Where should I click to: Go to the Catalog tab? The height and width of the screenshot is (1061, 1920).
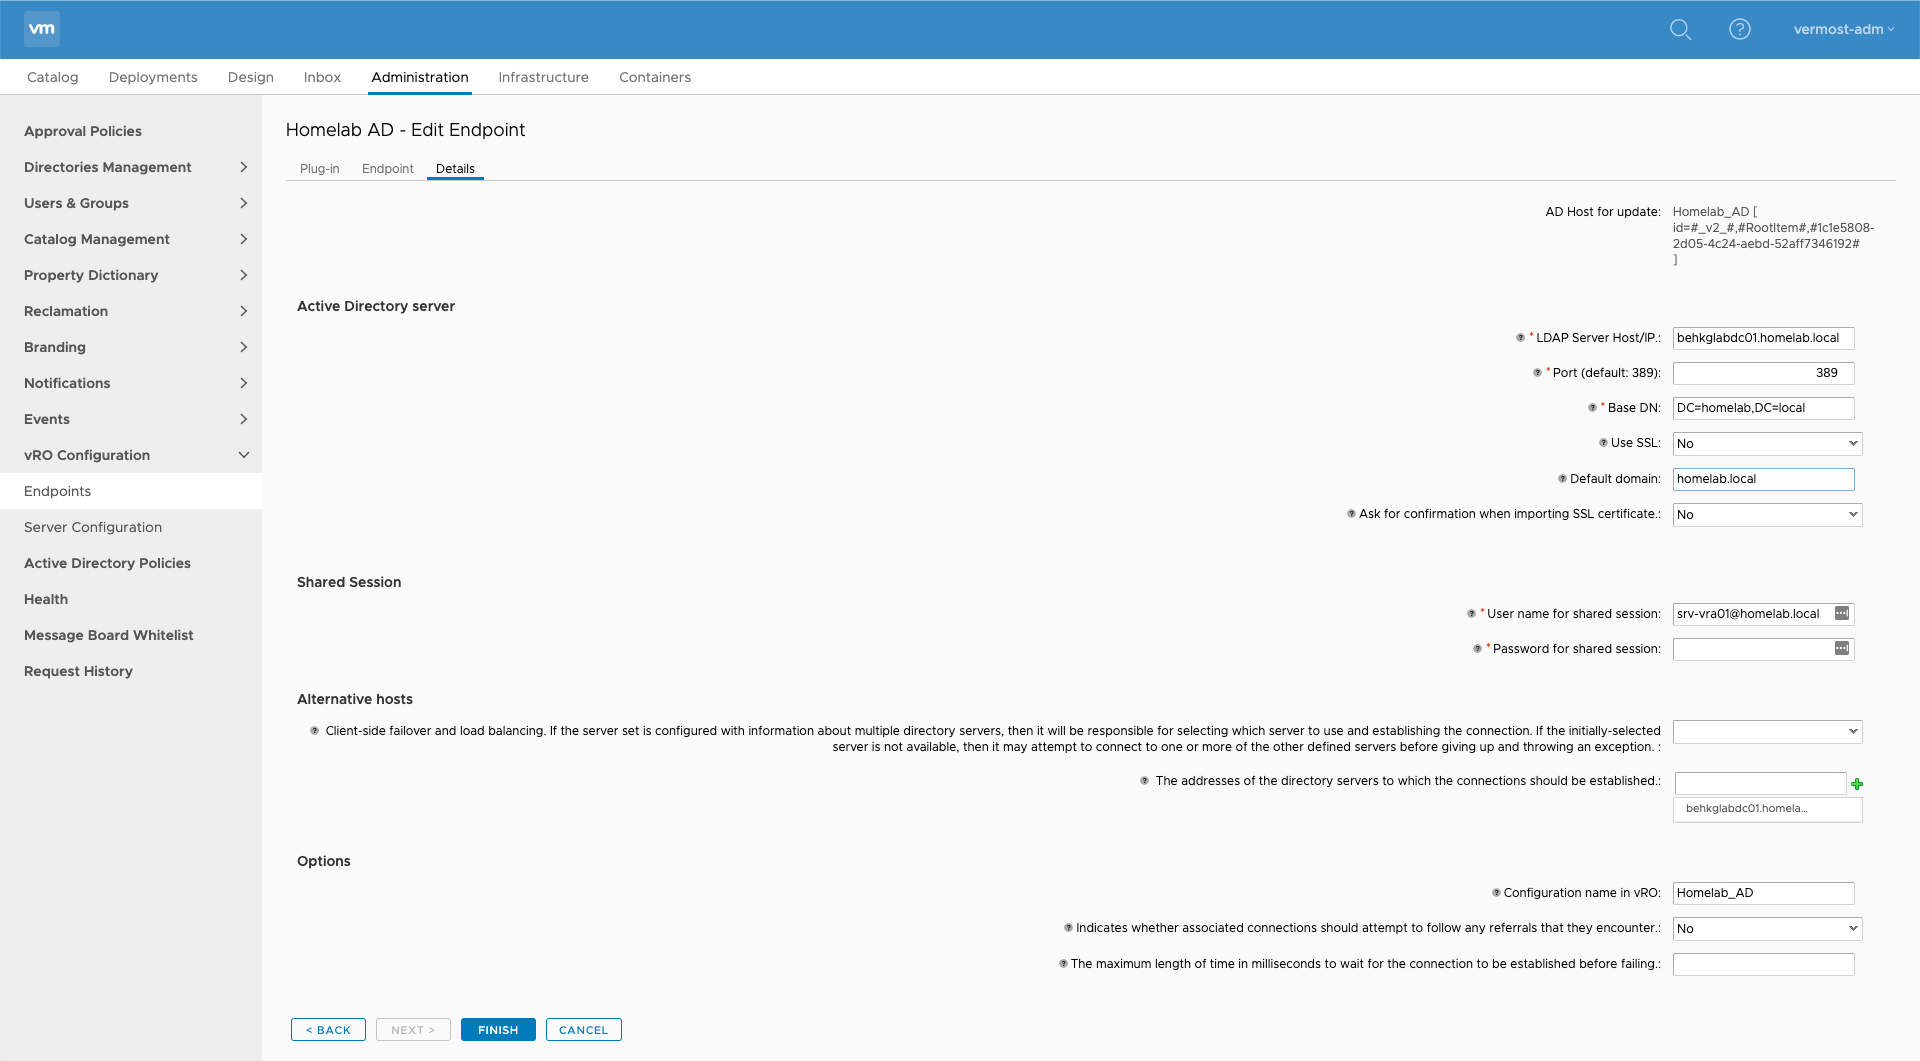[x=52, y=77]
